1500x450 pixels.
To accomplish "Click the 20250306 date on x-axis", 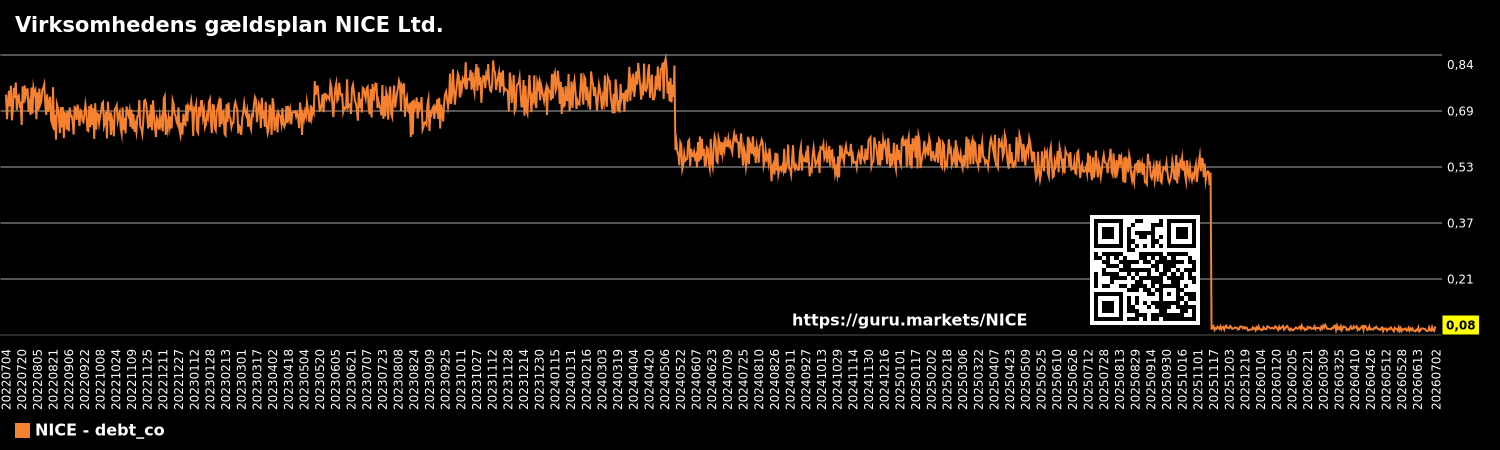I will 964,378.
